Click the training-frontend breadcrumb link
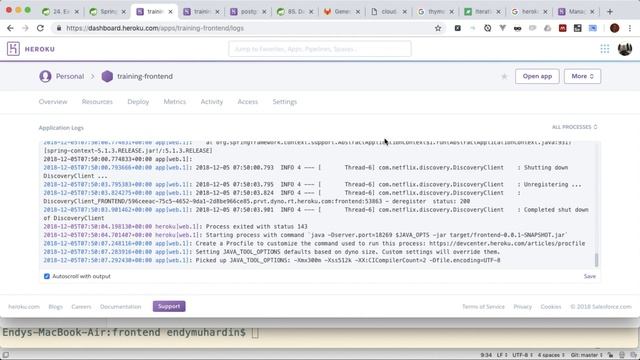This screenshot has width=640, height=360. tap(145, 76)
